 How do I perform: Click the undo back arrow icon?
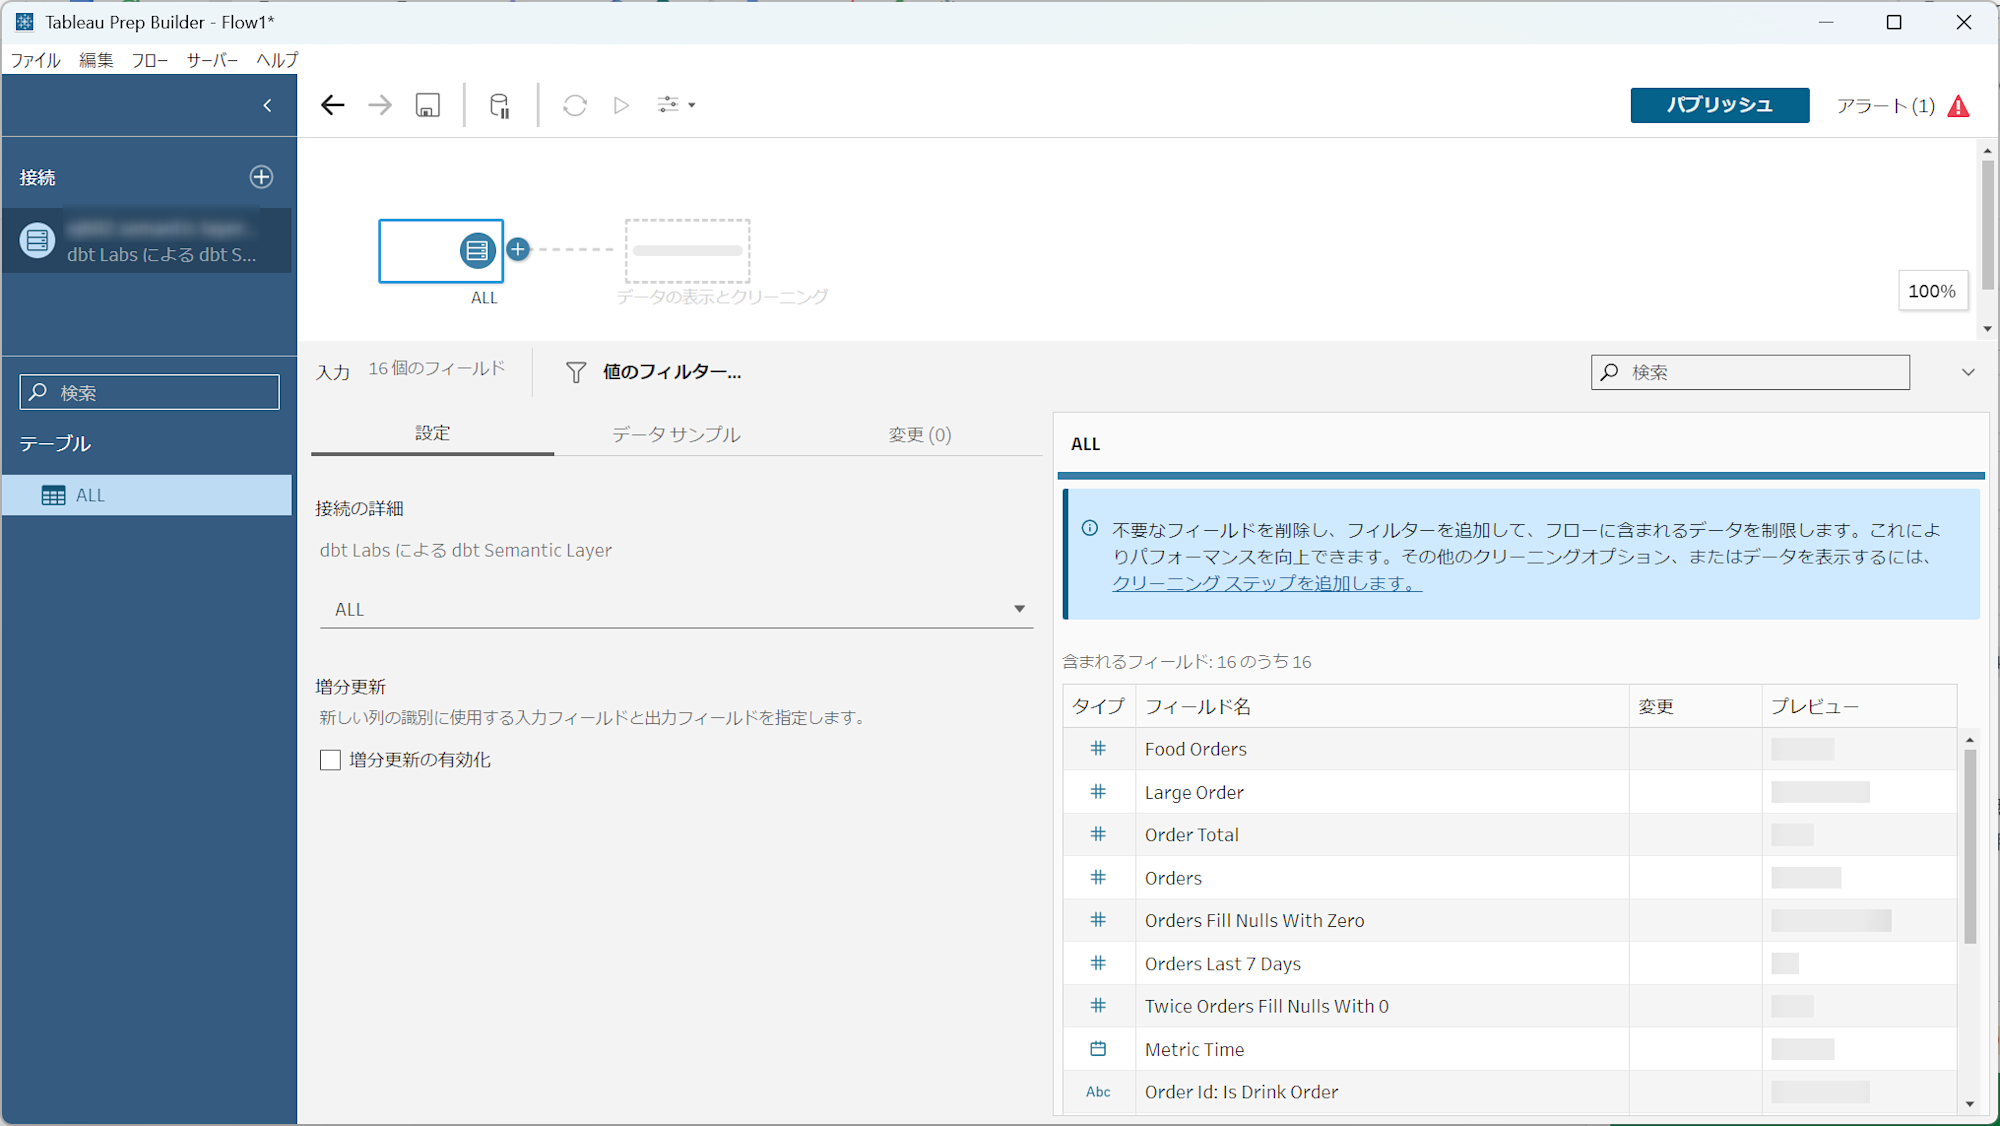click(332, 105)
